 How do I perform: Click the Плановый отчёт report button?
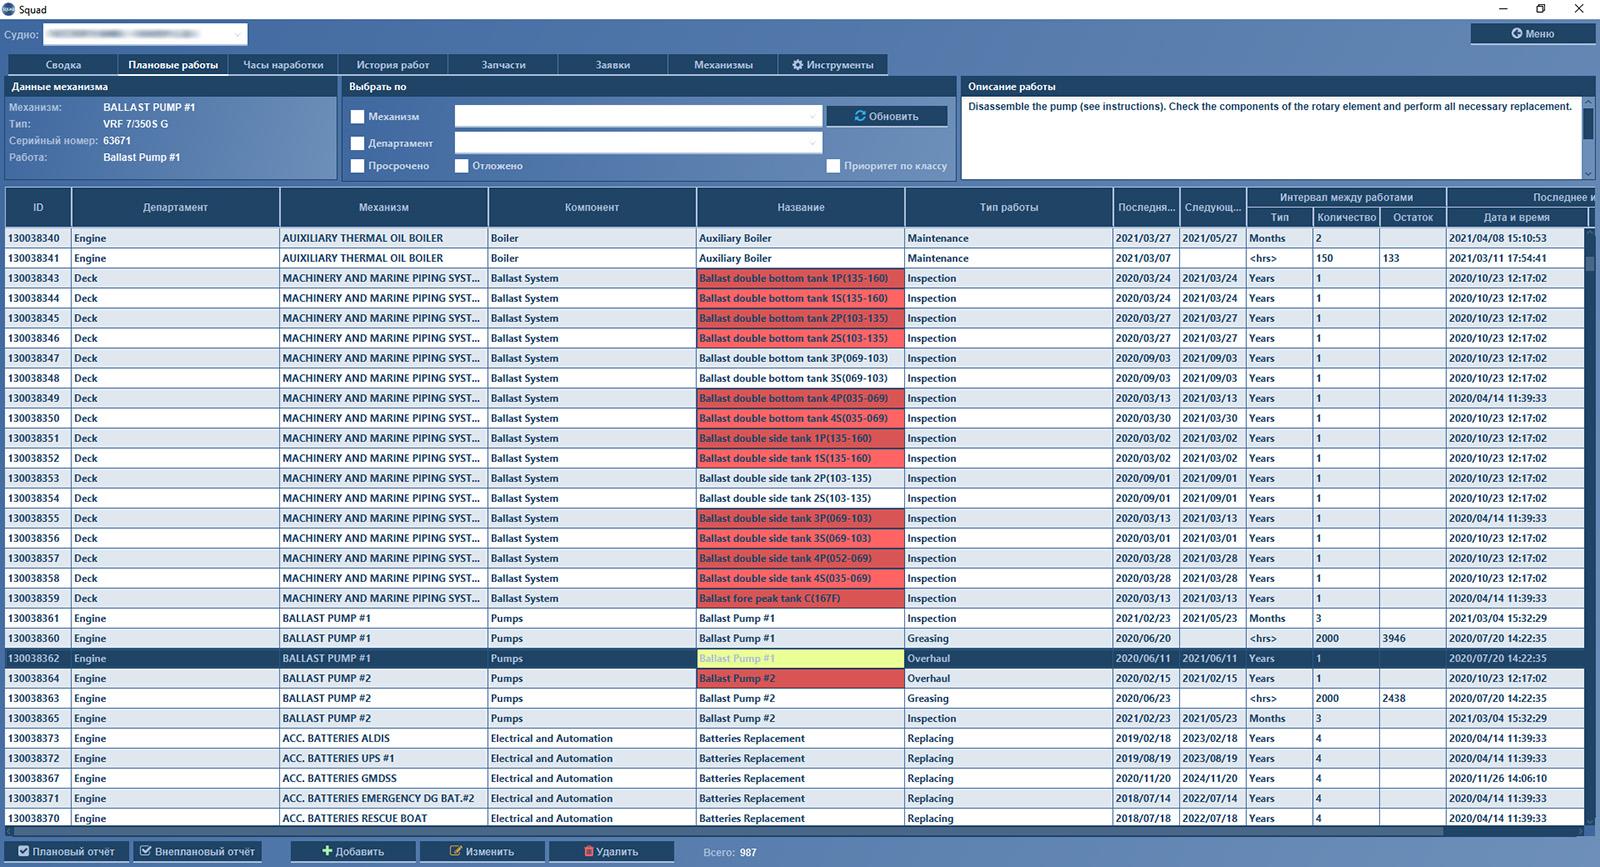67,851
